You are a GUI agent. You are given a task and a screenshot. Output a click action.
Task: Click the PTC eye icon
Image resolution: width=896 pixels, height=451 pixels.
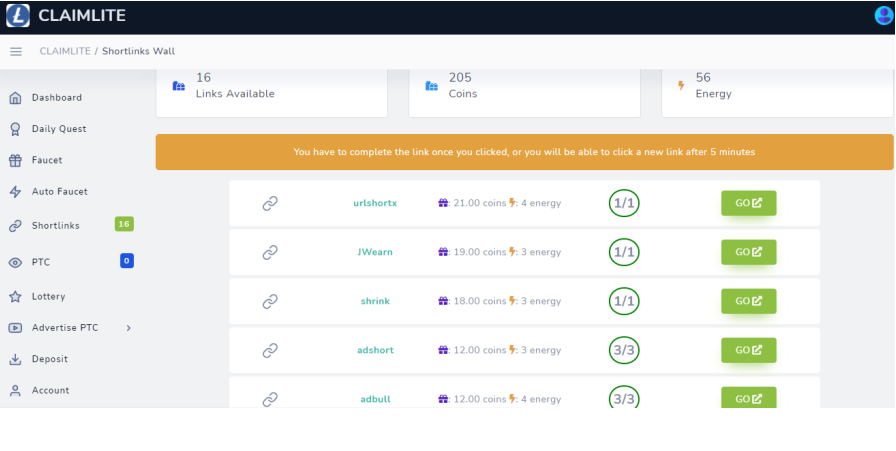tap(15, 262)
